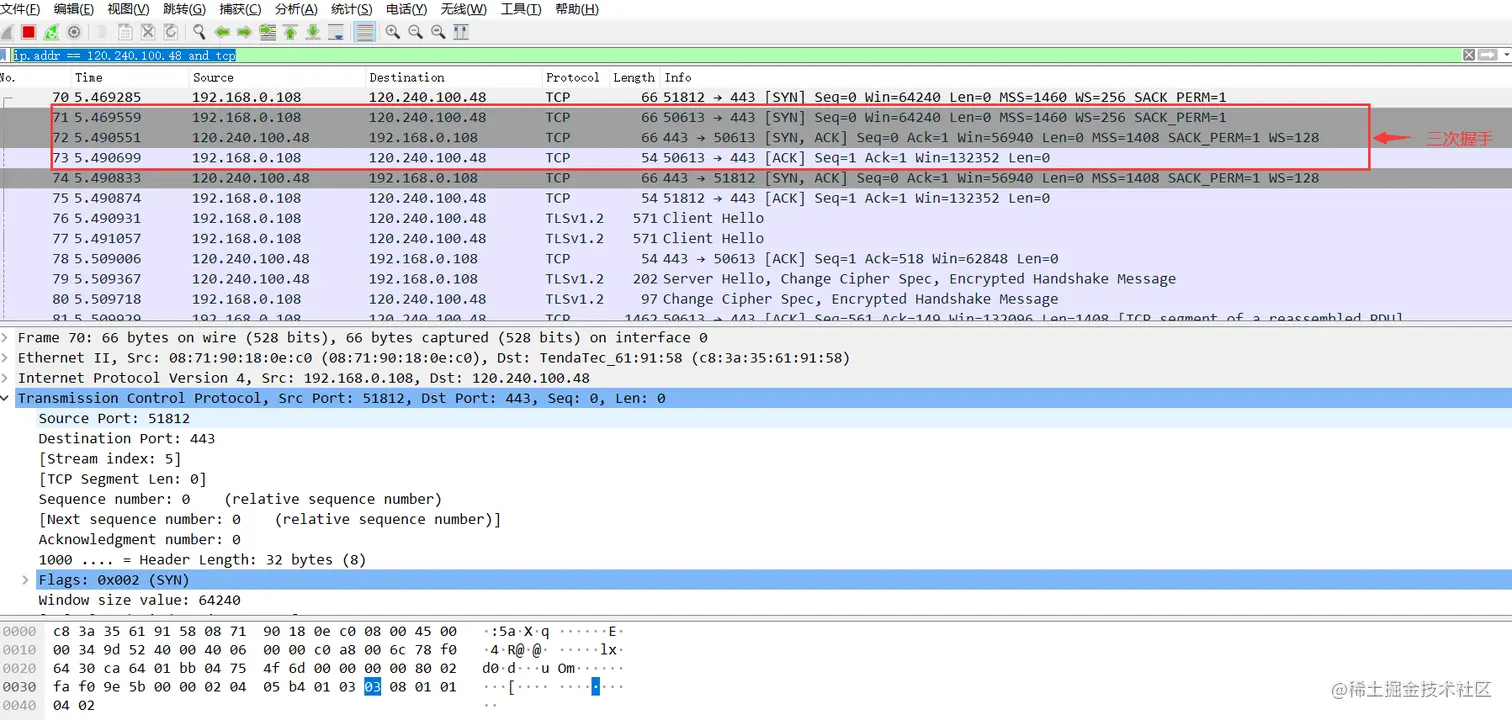Select packet 80 Change Cipher Spec row
Image resolution: width=1512 pixels, height=720 pixels.
756,299
